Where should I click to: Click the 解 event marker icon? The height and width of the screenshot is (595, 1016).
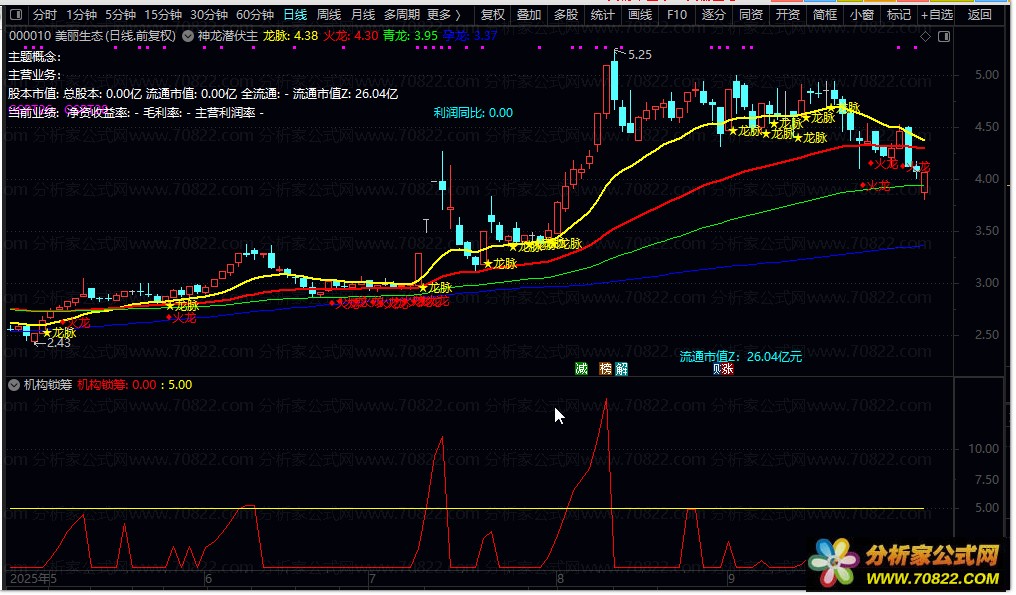[x=622, y=369]
